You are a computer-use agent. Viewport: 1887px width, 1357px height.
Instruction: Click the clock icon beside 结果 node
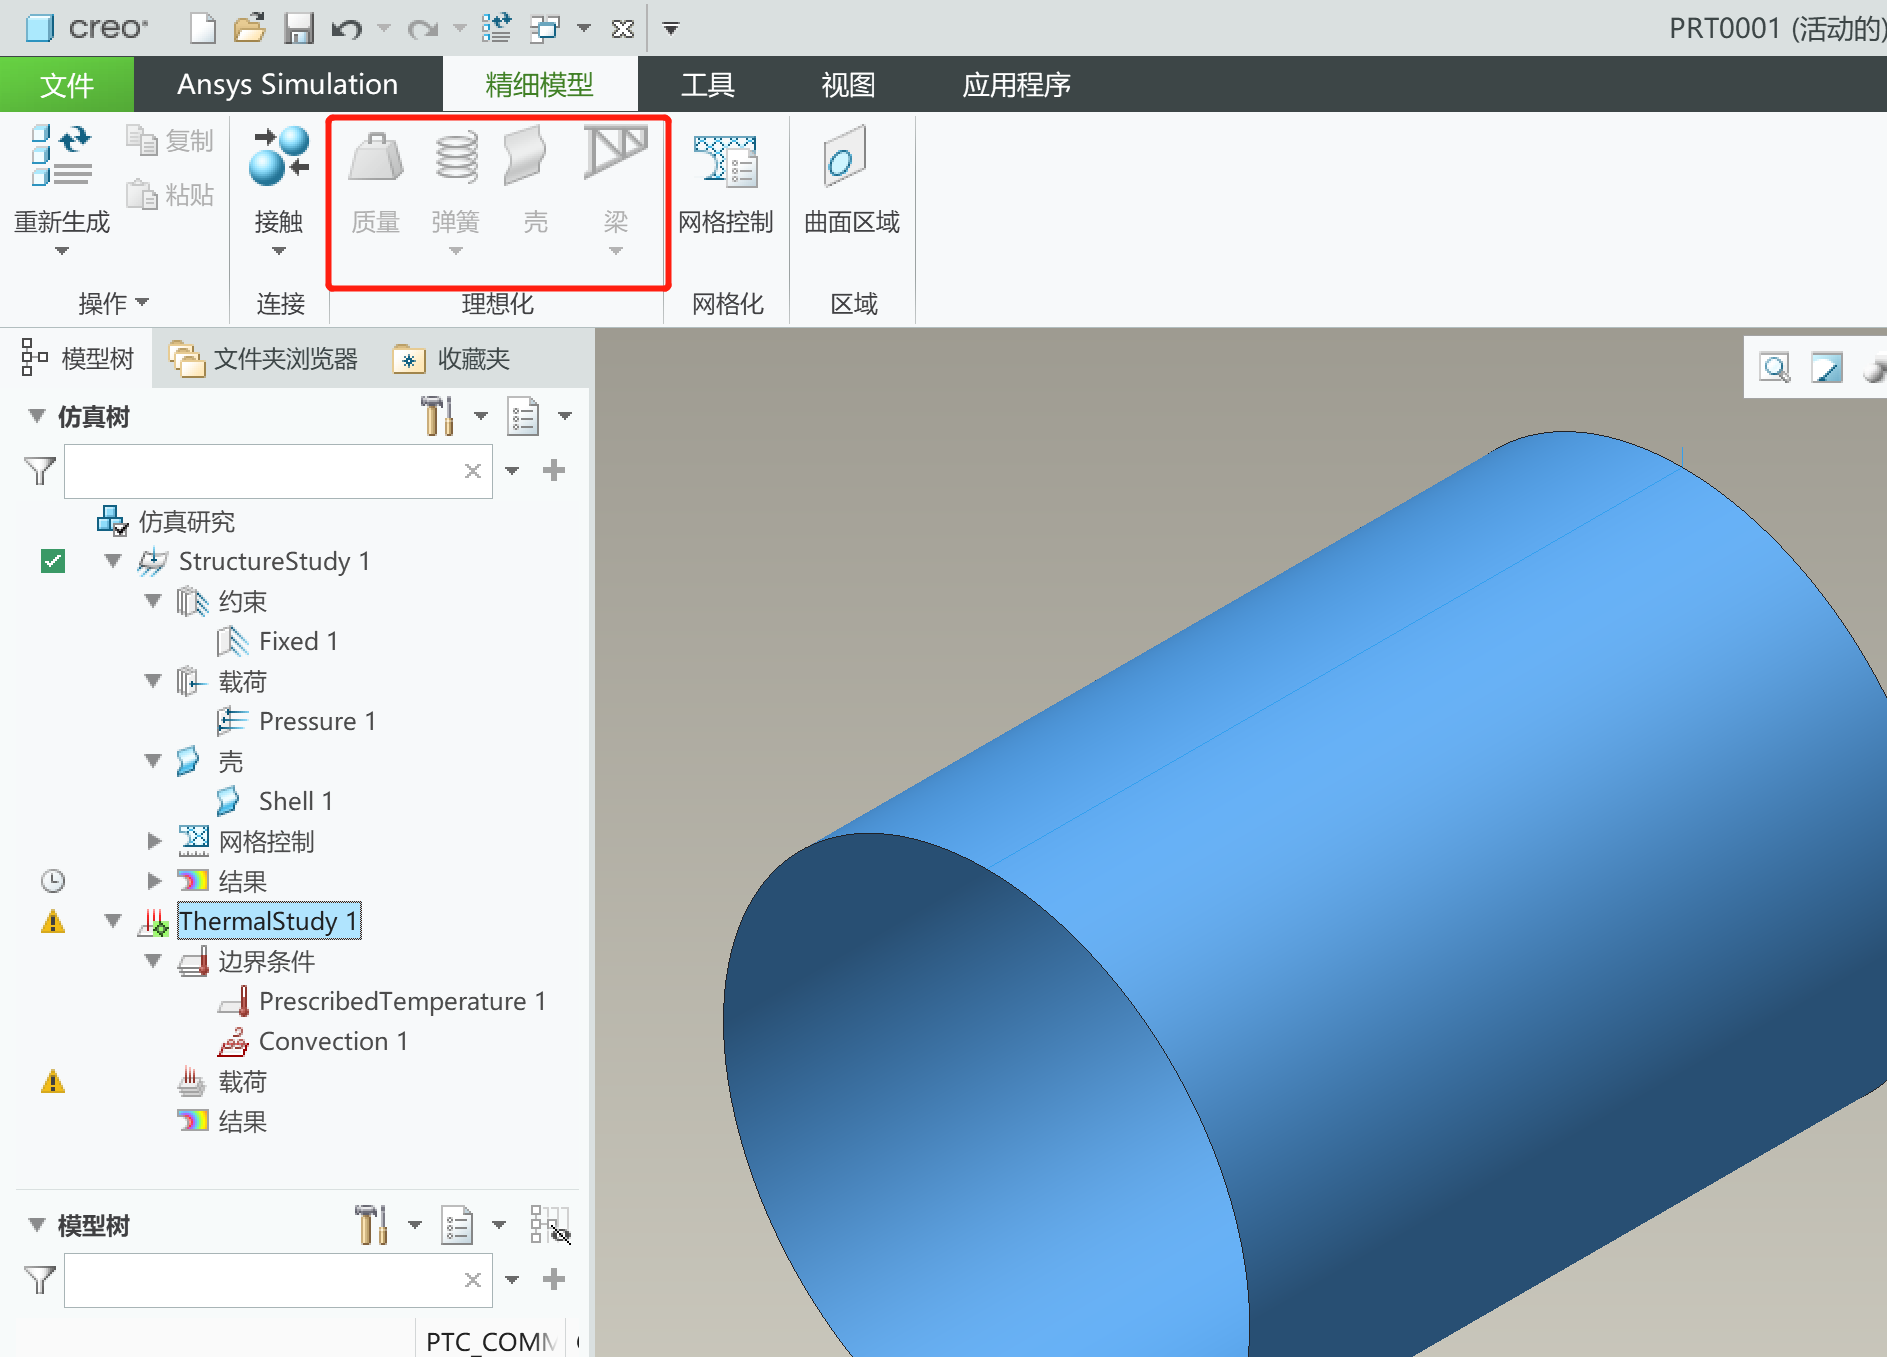pyautogui.click(x=53, y=880)
